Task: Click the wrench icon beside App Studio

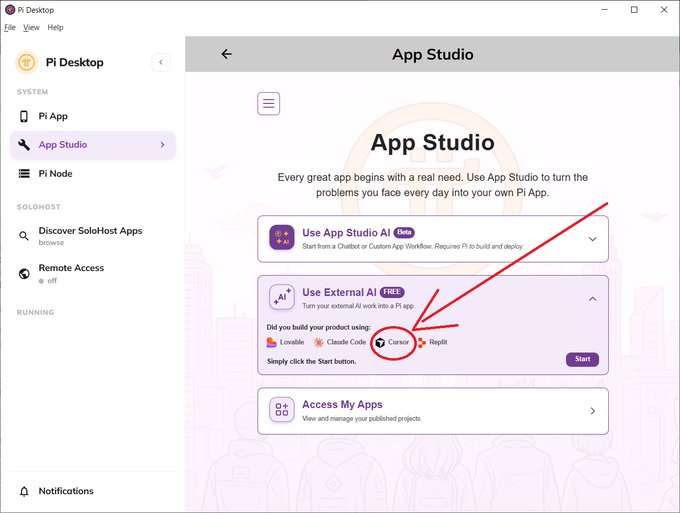Action: click(x=24, y=145)
